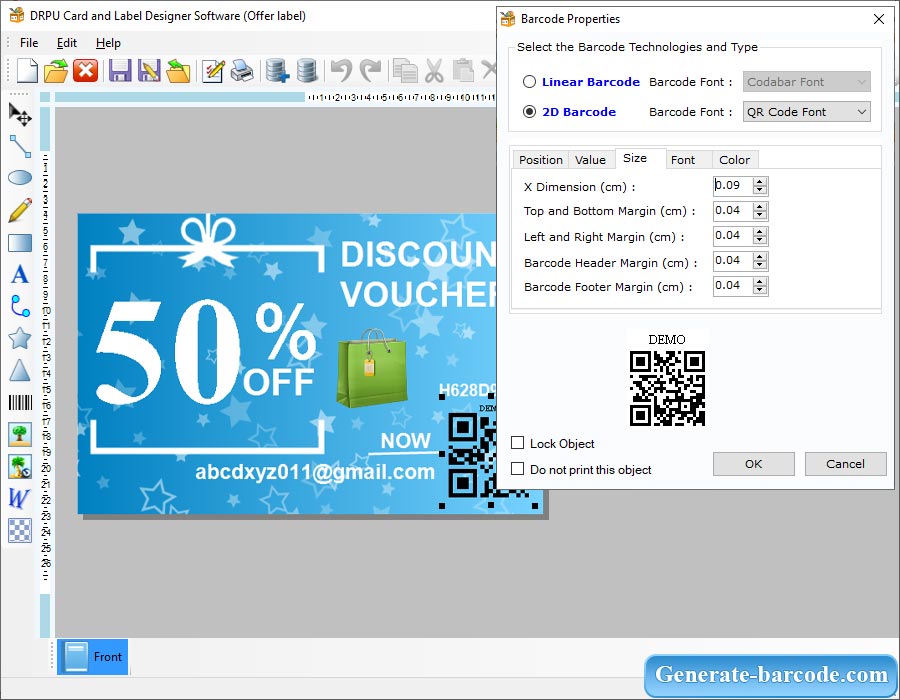Image resolution: width=900 pixels, height=700 pixels.
Task: Increase Barcode Footer Margin up arrow
Action: click(x=760, y=282)
